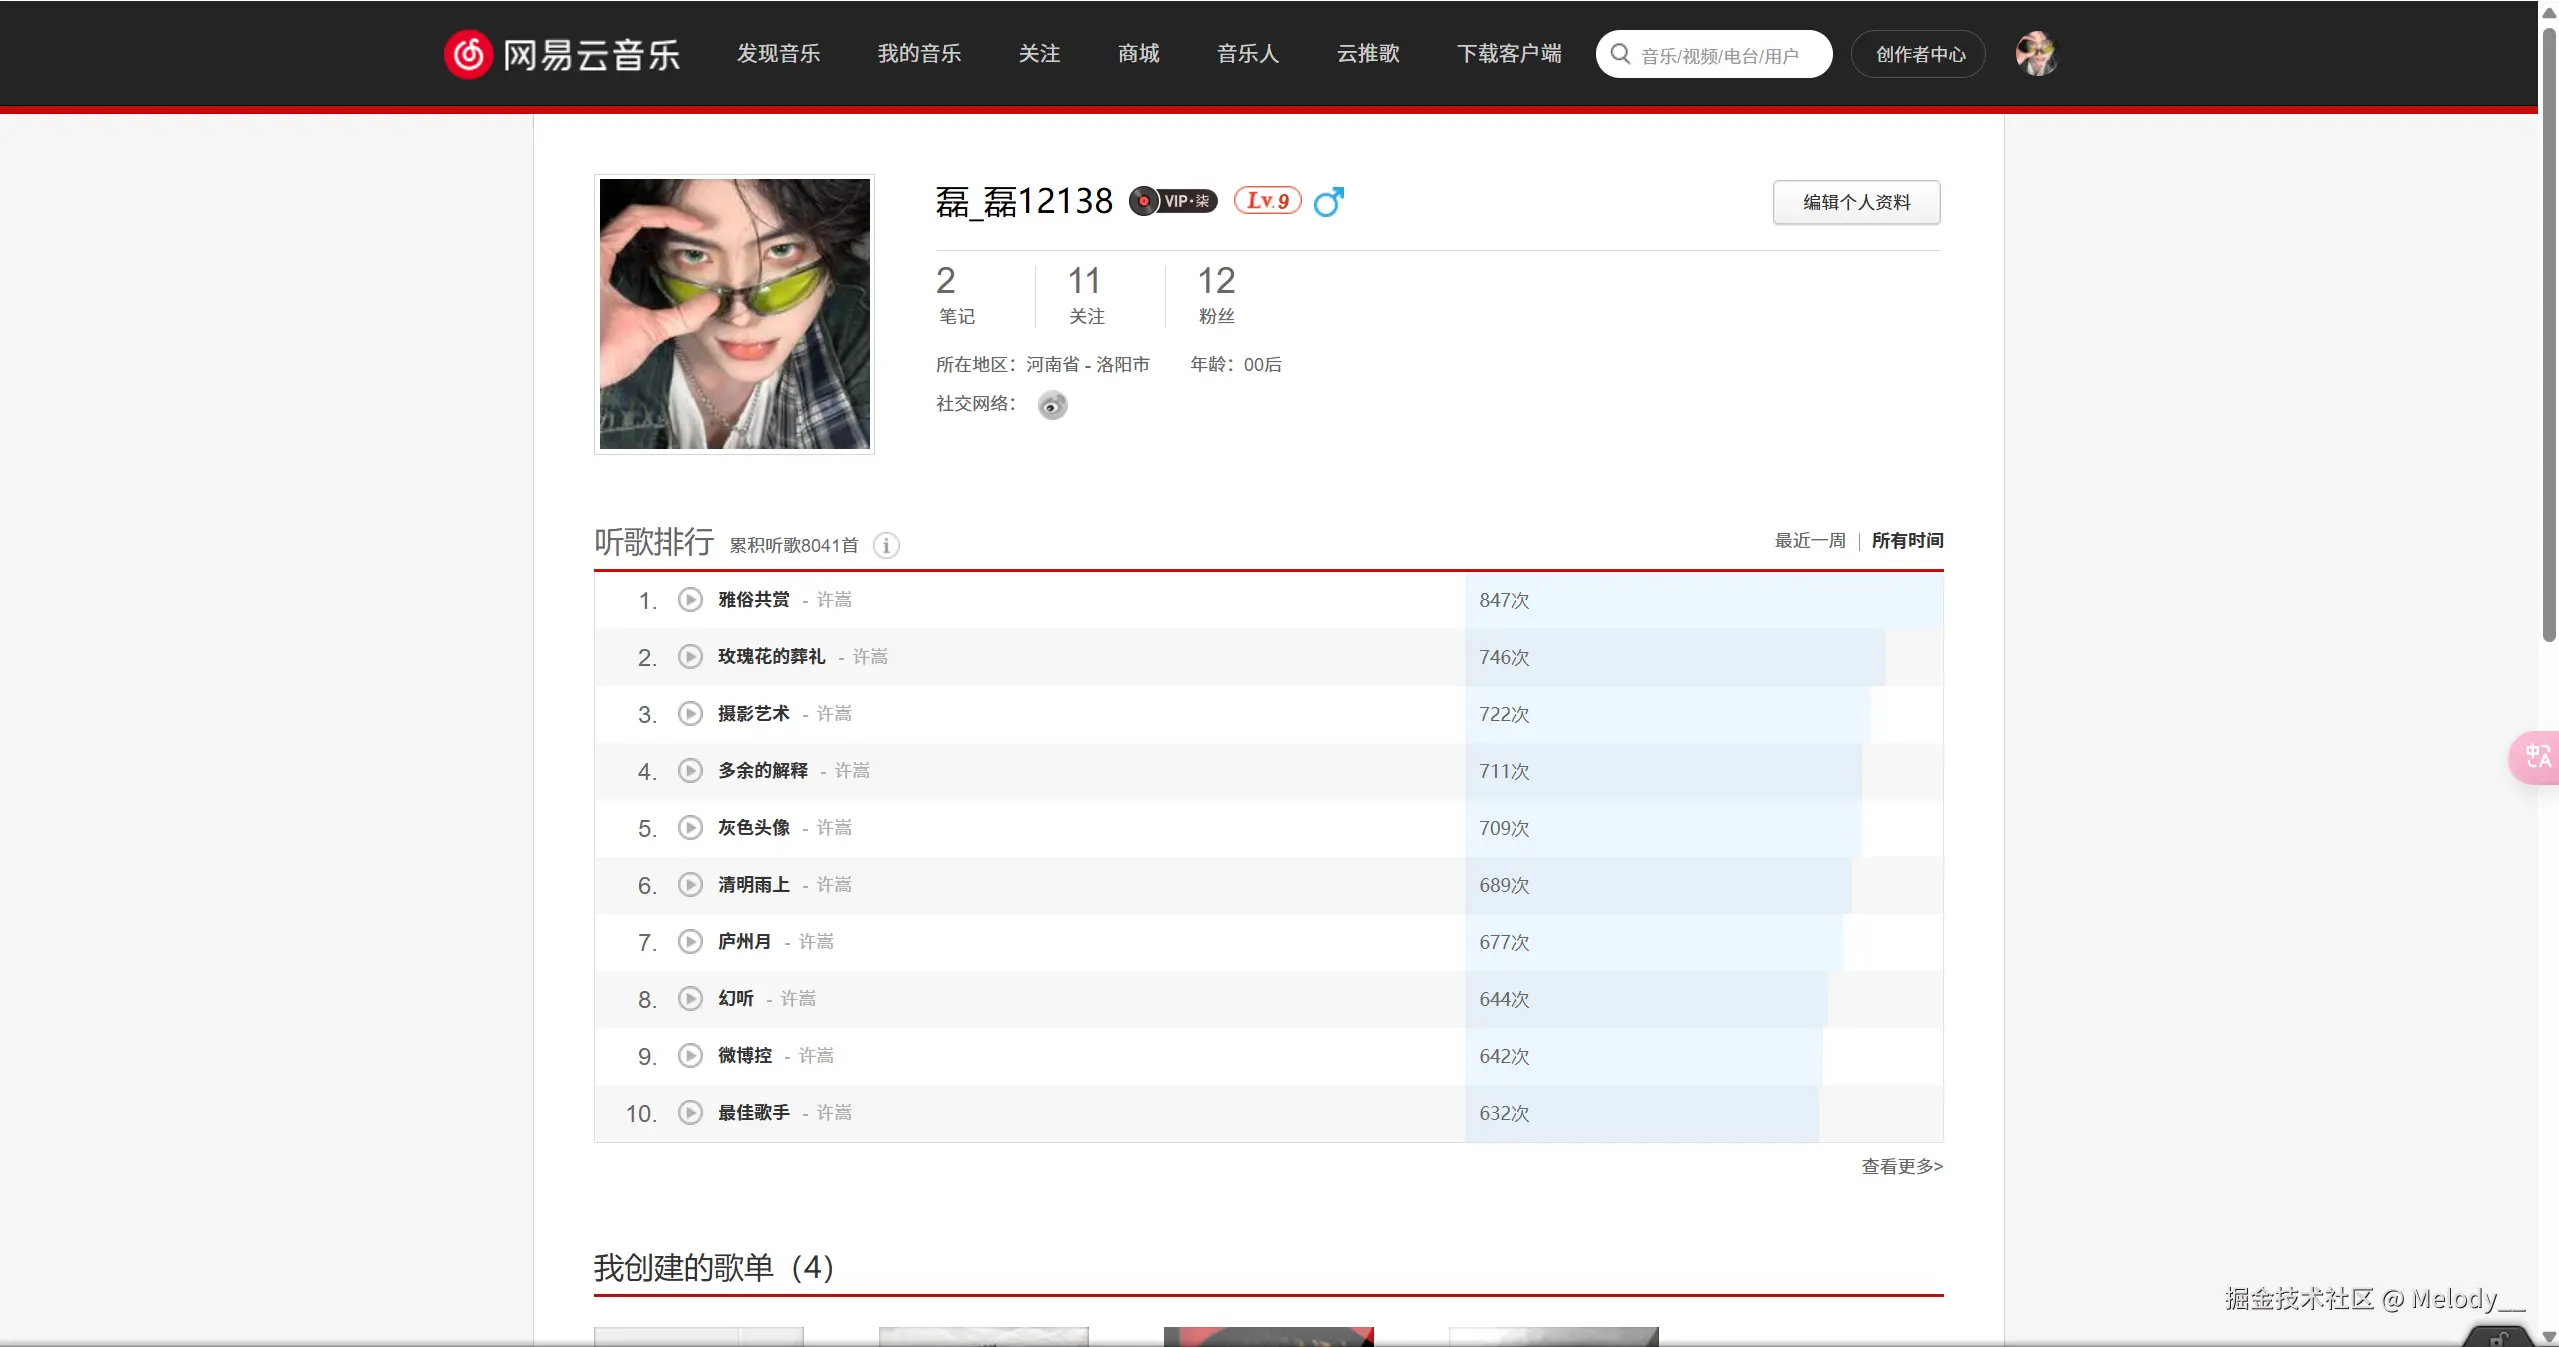Open the avatar icon in the top-right corner
The width and height of the screenshot is (2559, 1347).
2035,53
